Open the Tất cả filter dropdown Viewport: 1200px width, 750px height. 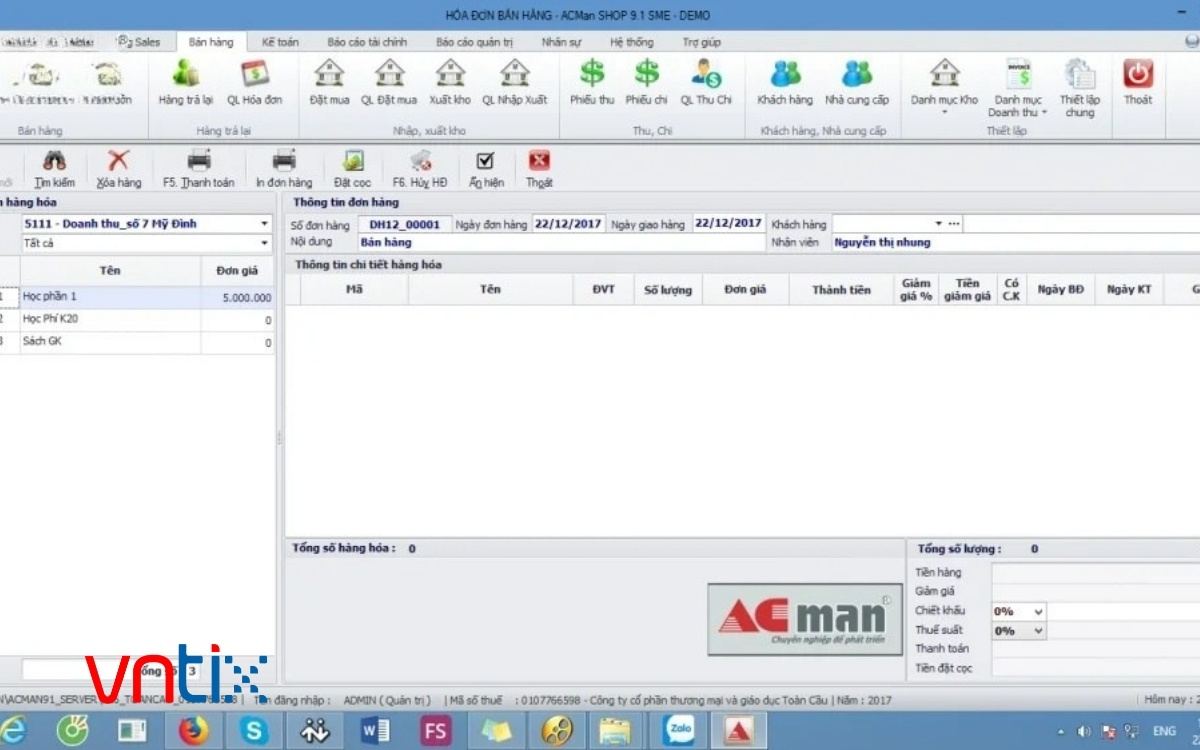click(264, 243)
